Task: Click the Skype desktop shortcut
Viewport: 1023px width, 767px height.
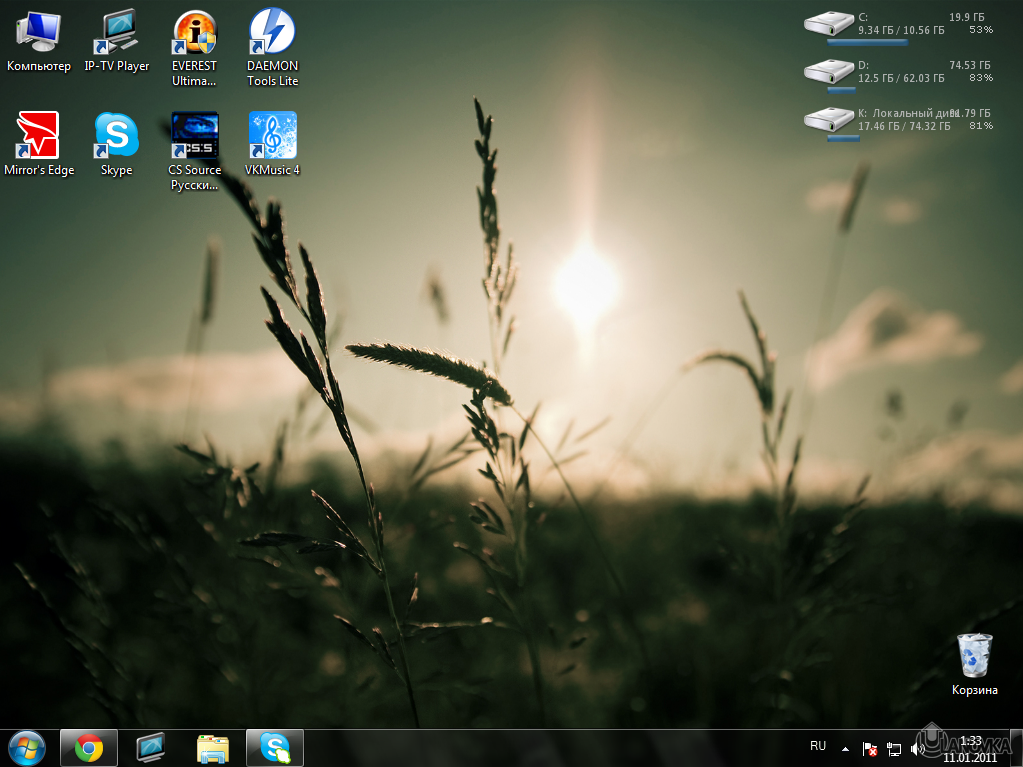Action: click(117, 136)
